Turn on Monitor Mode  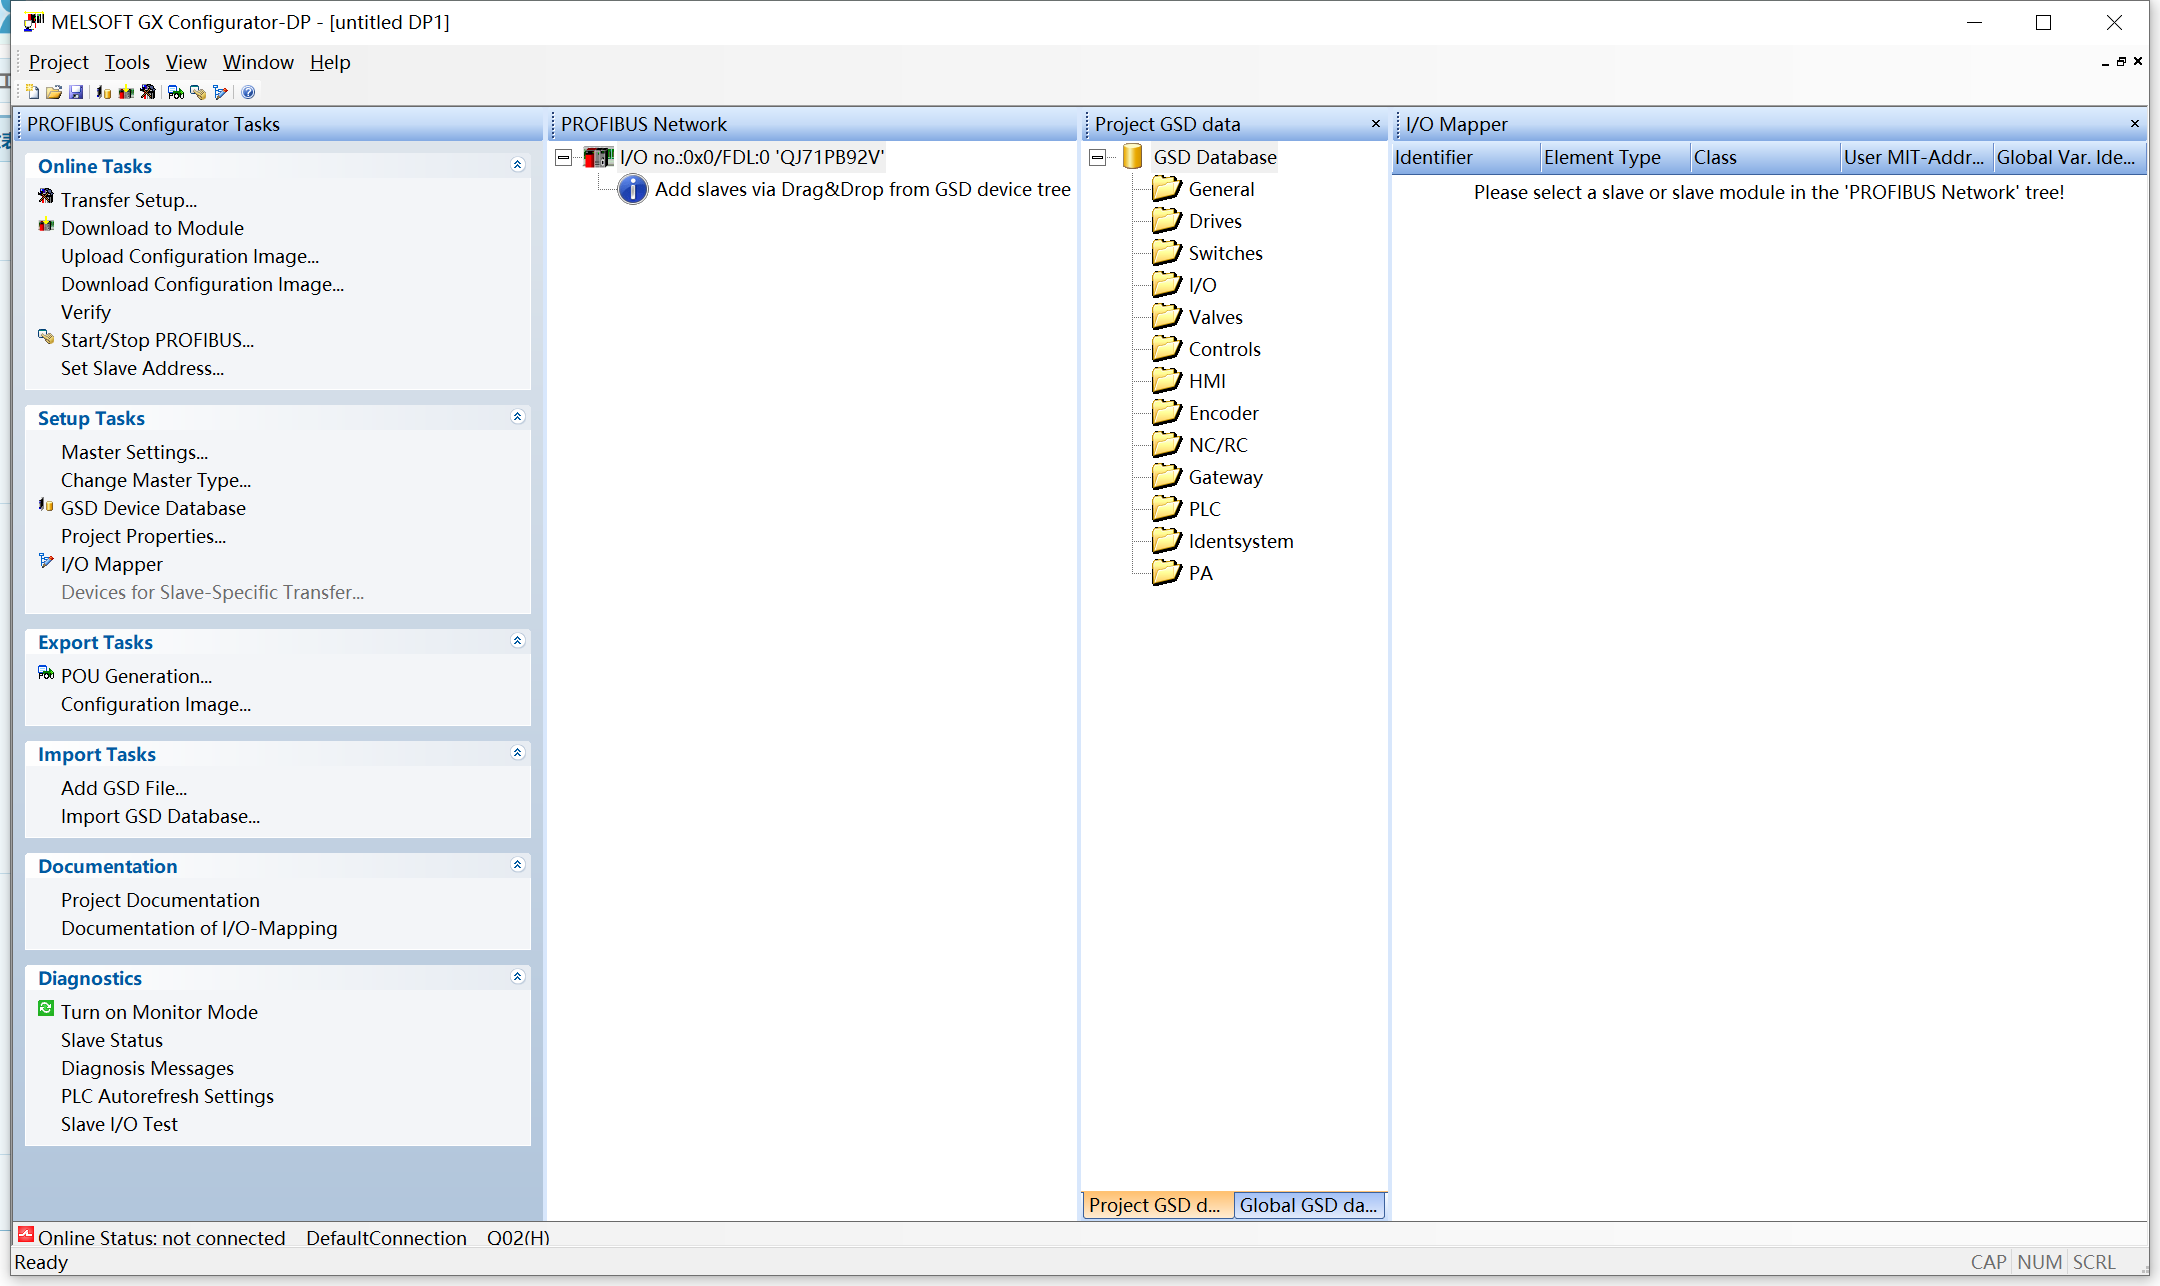coord(159,1012)
